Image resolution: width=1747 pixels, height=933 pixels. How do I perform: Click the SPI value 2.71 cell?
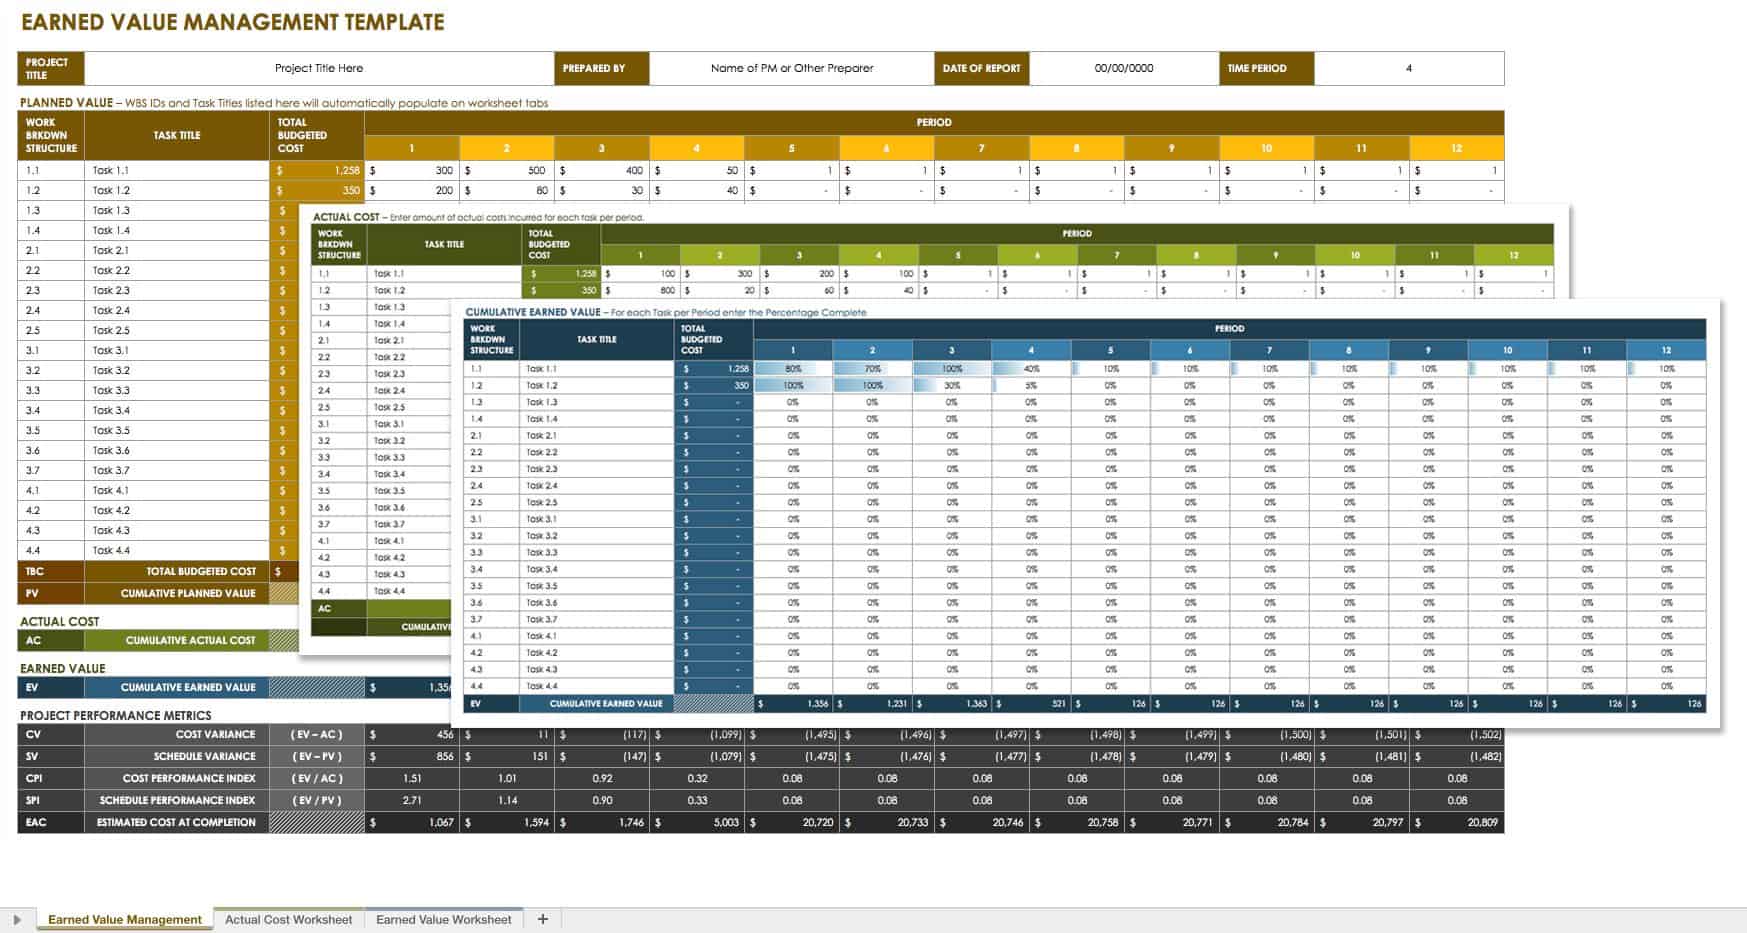[x=411, y=800]
